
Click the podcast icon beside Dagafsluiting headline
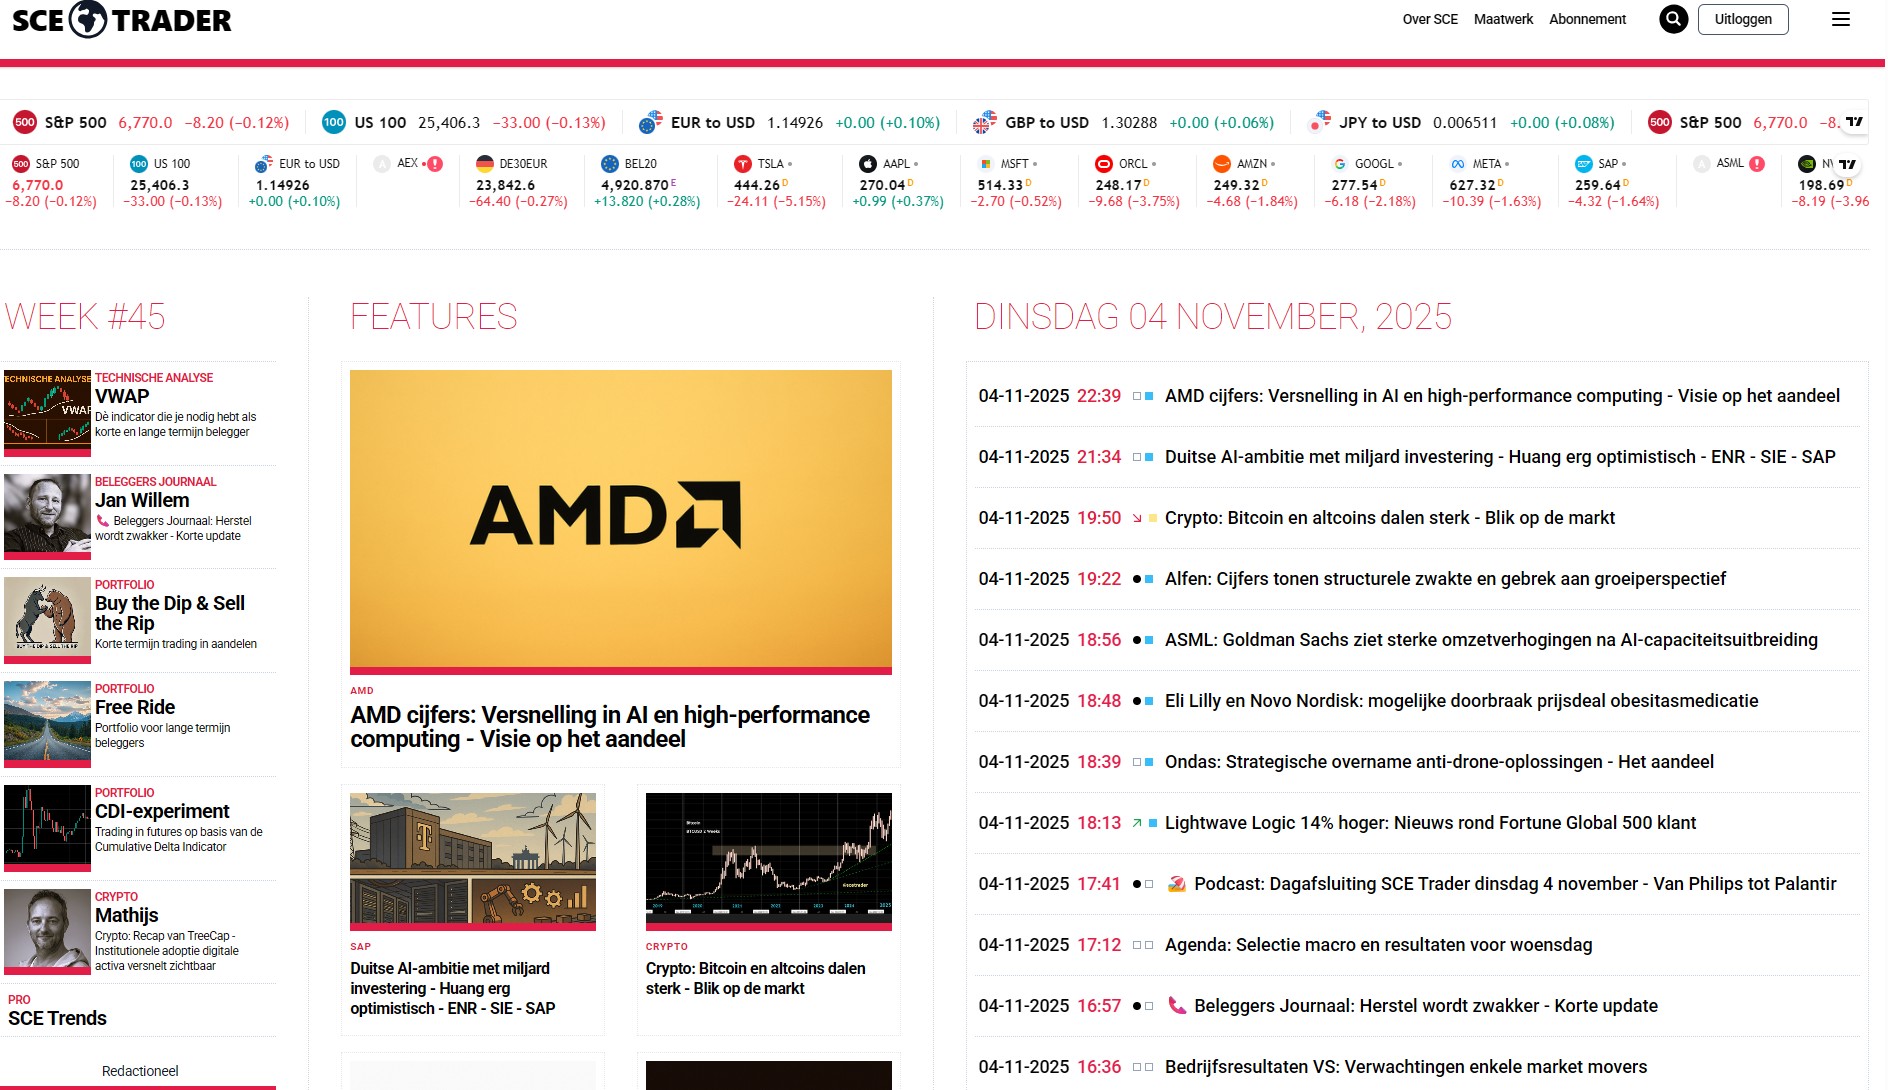[1177, 884]
